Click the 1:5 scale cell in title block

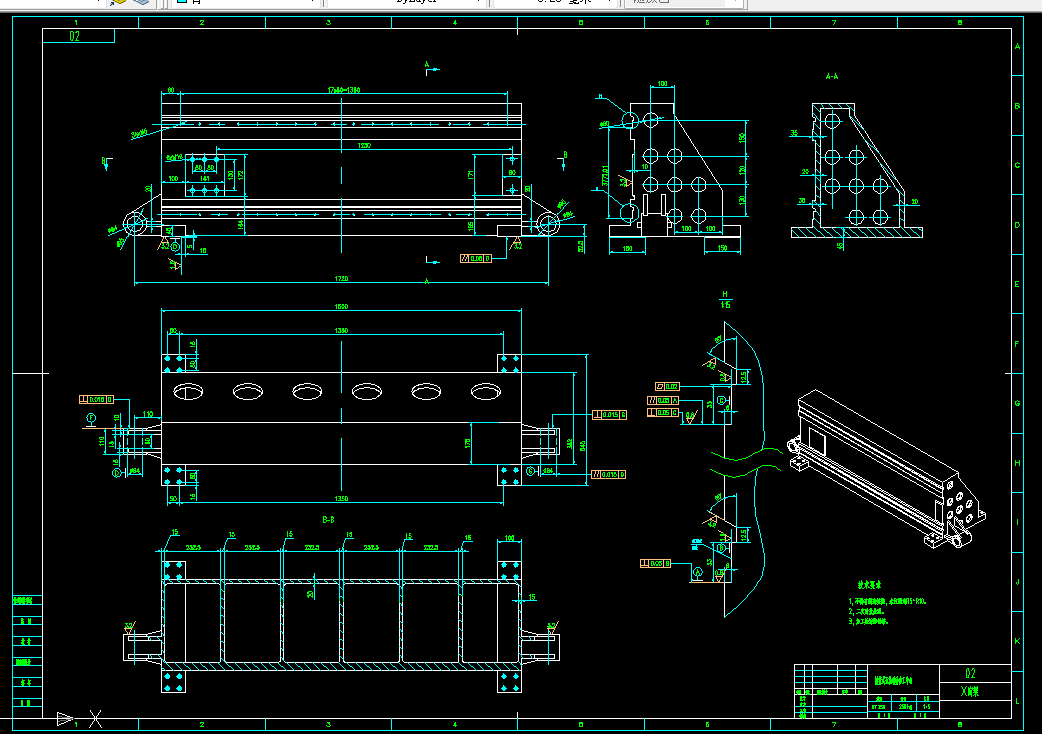click(x=926, y=707)
